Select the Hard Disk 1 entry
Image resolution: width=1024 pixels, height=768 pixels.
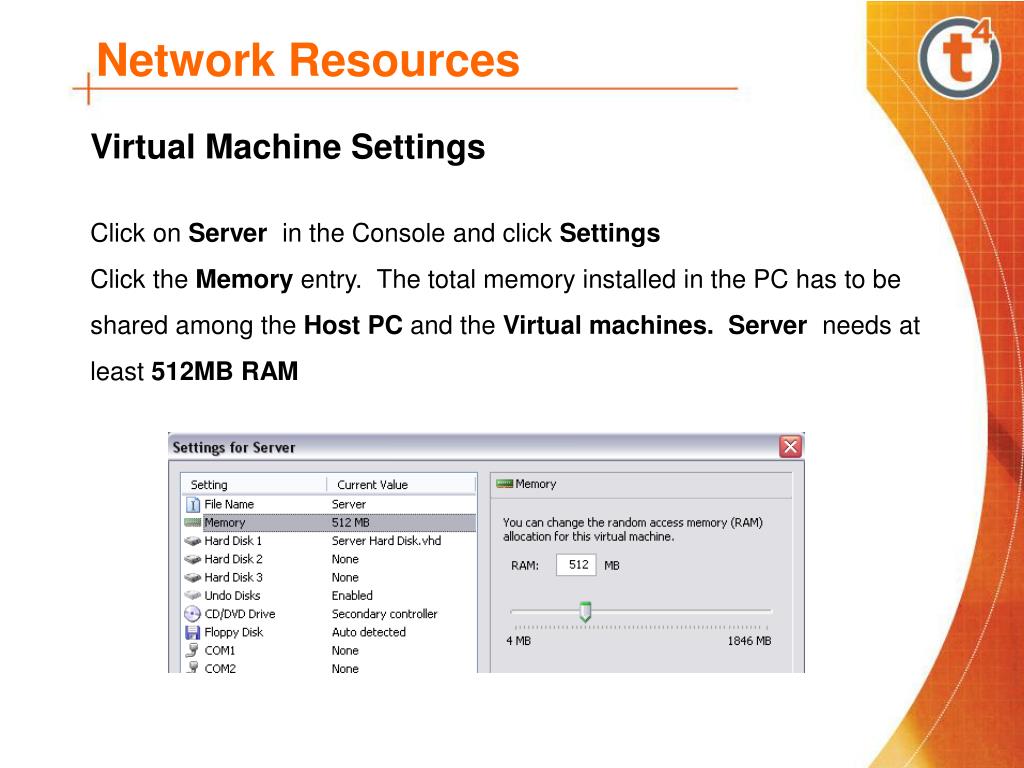329,541
